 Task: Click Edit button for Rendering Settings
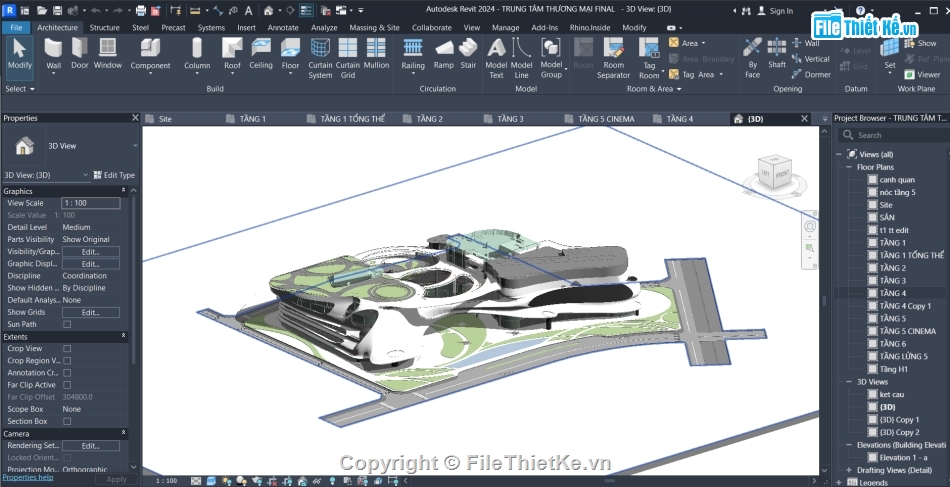(x=90, y=445)
